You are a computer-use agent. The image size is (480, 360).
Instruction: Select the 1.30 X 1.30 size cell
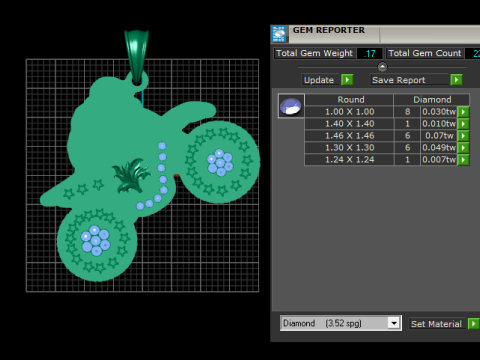pyautogui.click(x=349, y=148)
